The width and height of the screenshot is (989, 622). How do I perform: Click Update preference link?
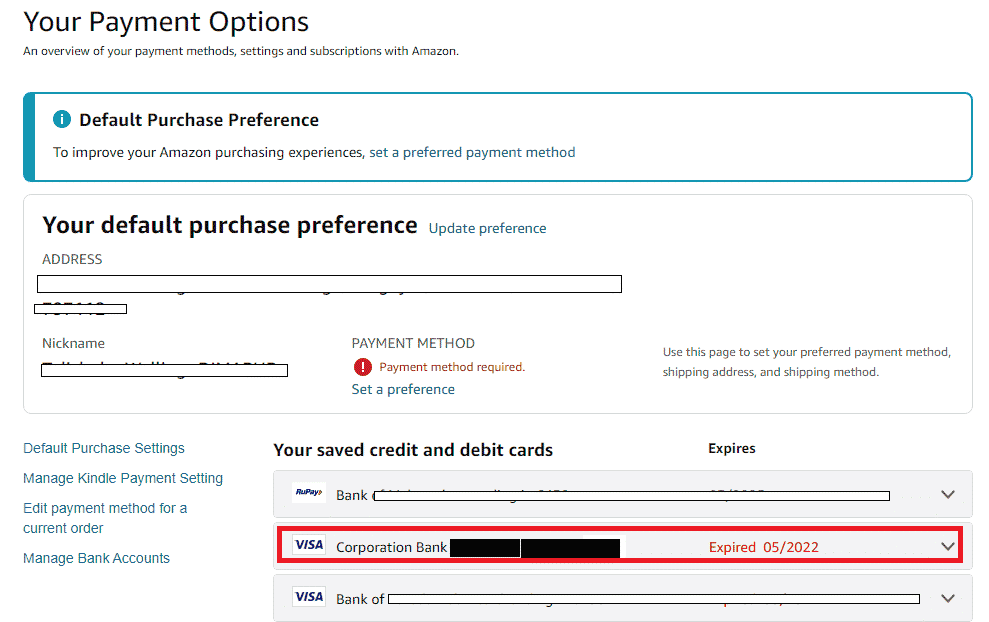(488, 228)
